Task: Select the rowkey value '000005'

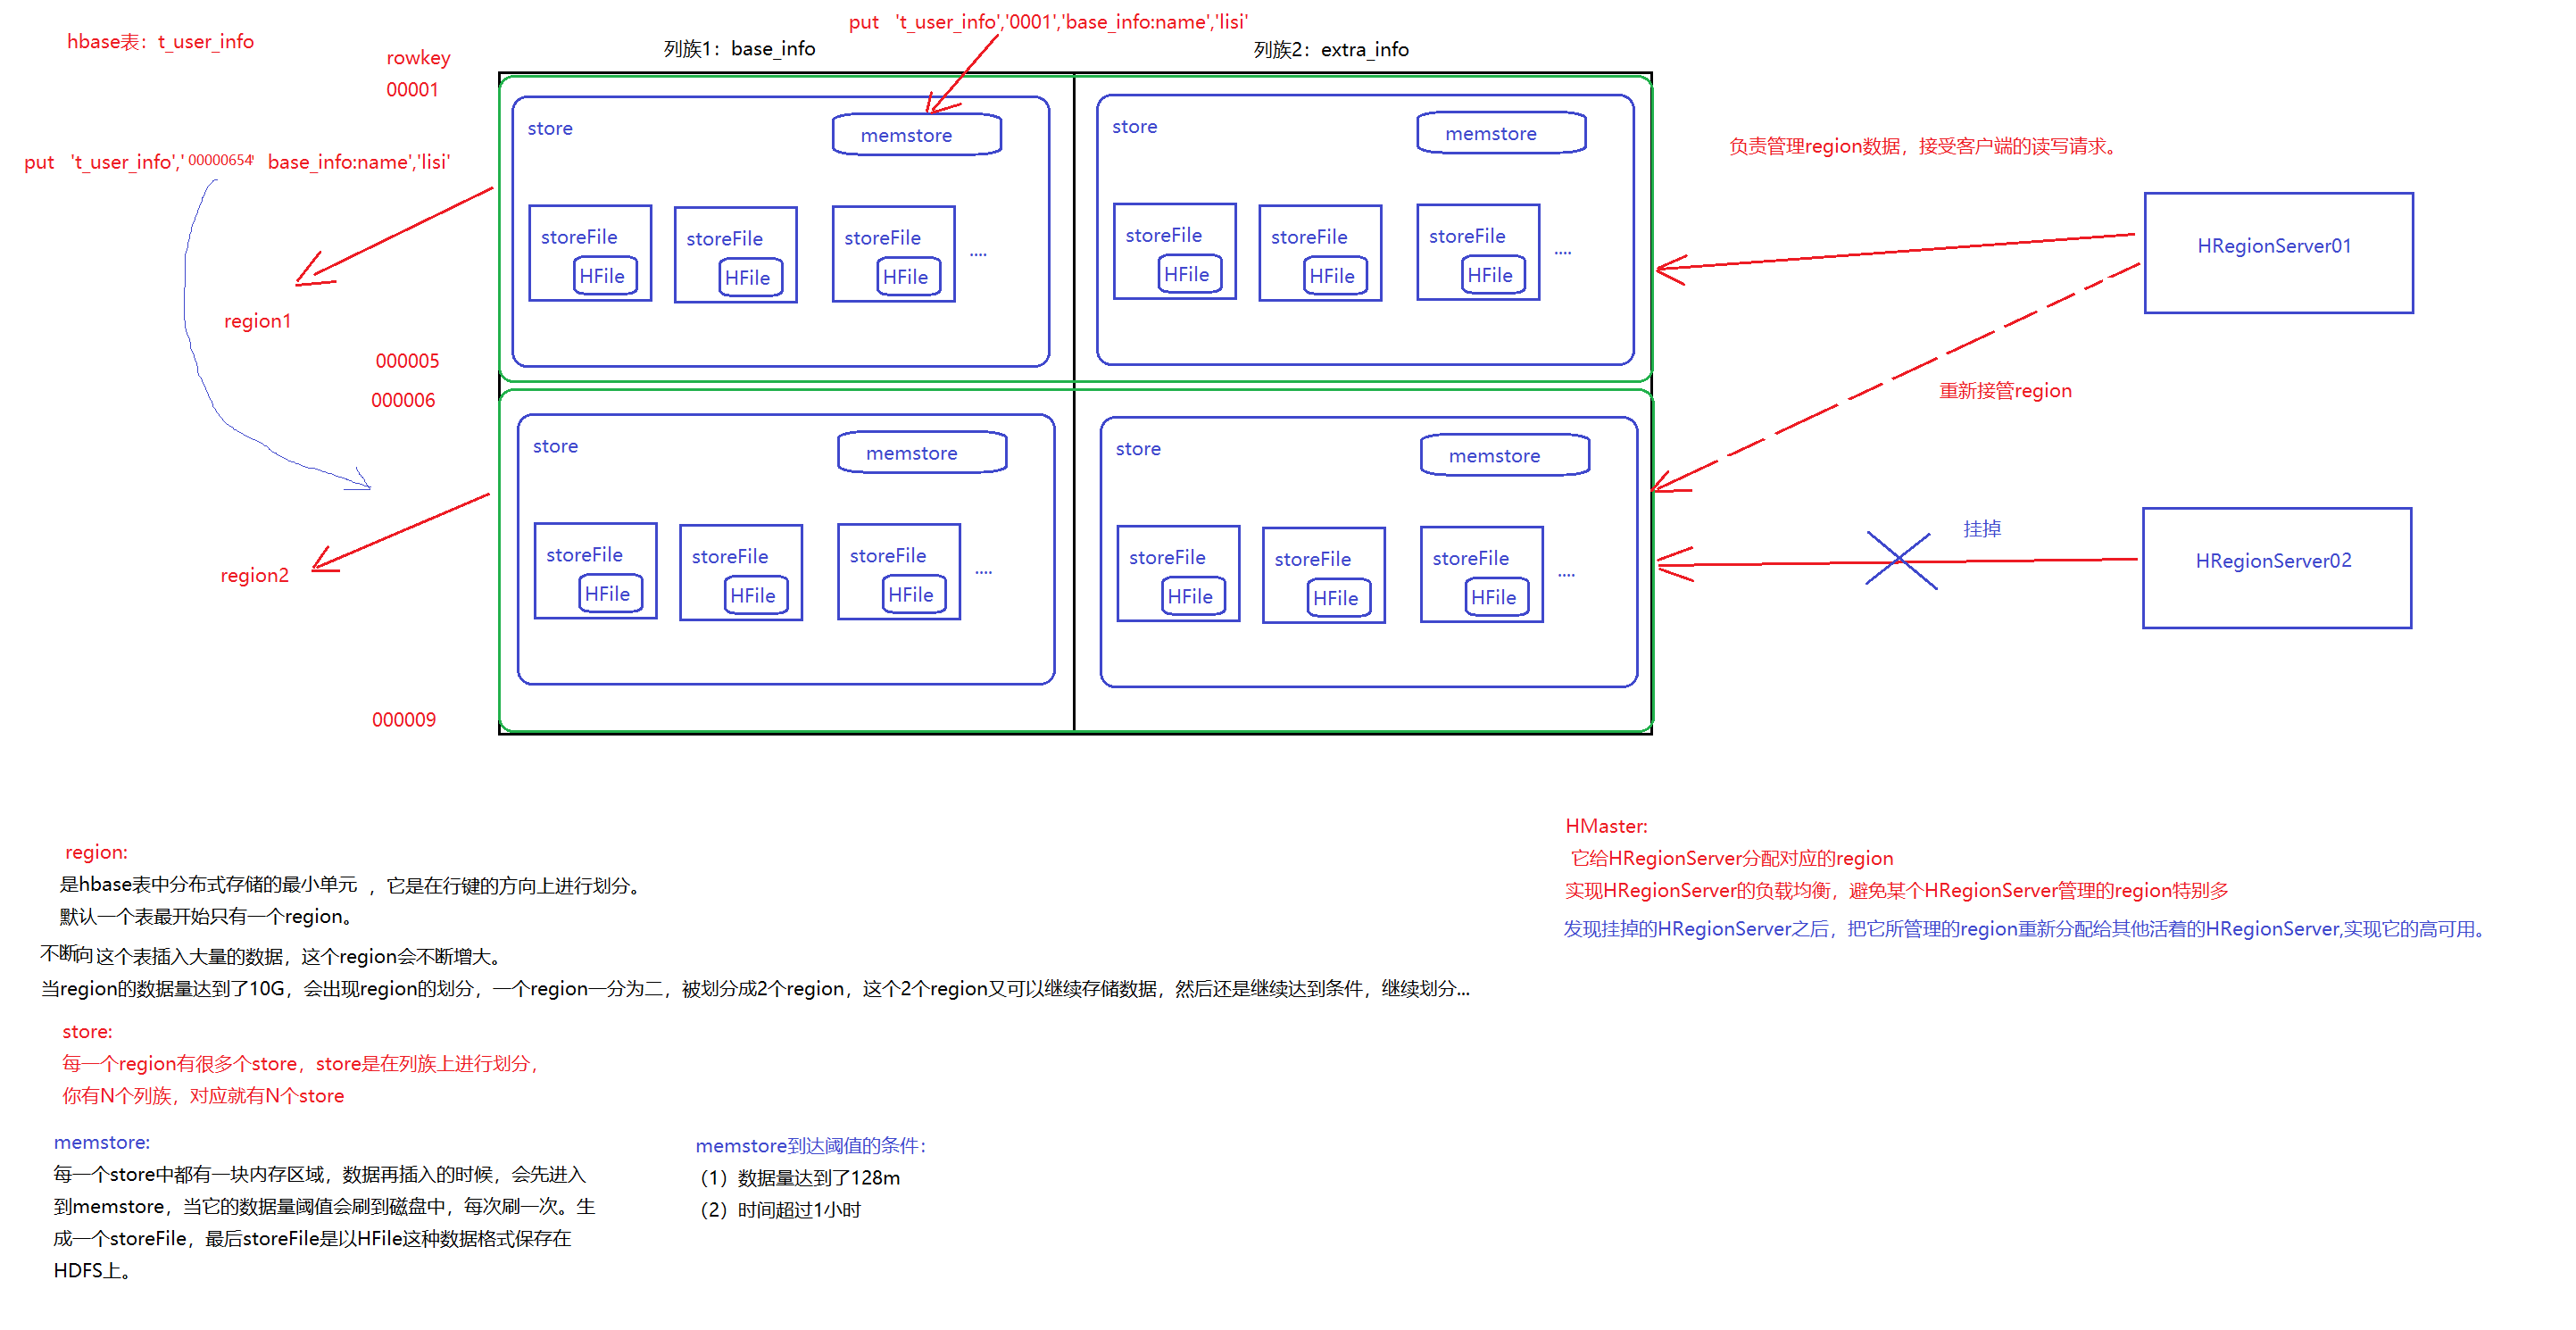Action: [407, 361]
